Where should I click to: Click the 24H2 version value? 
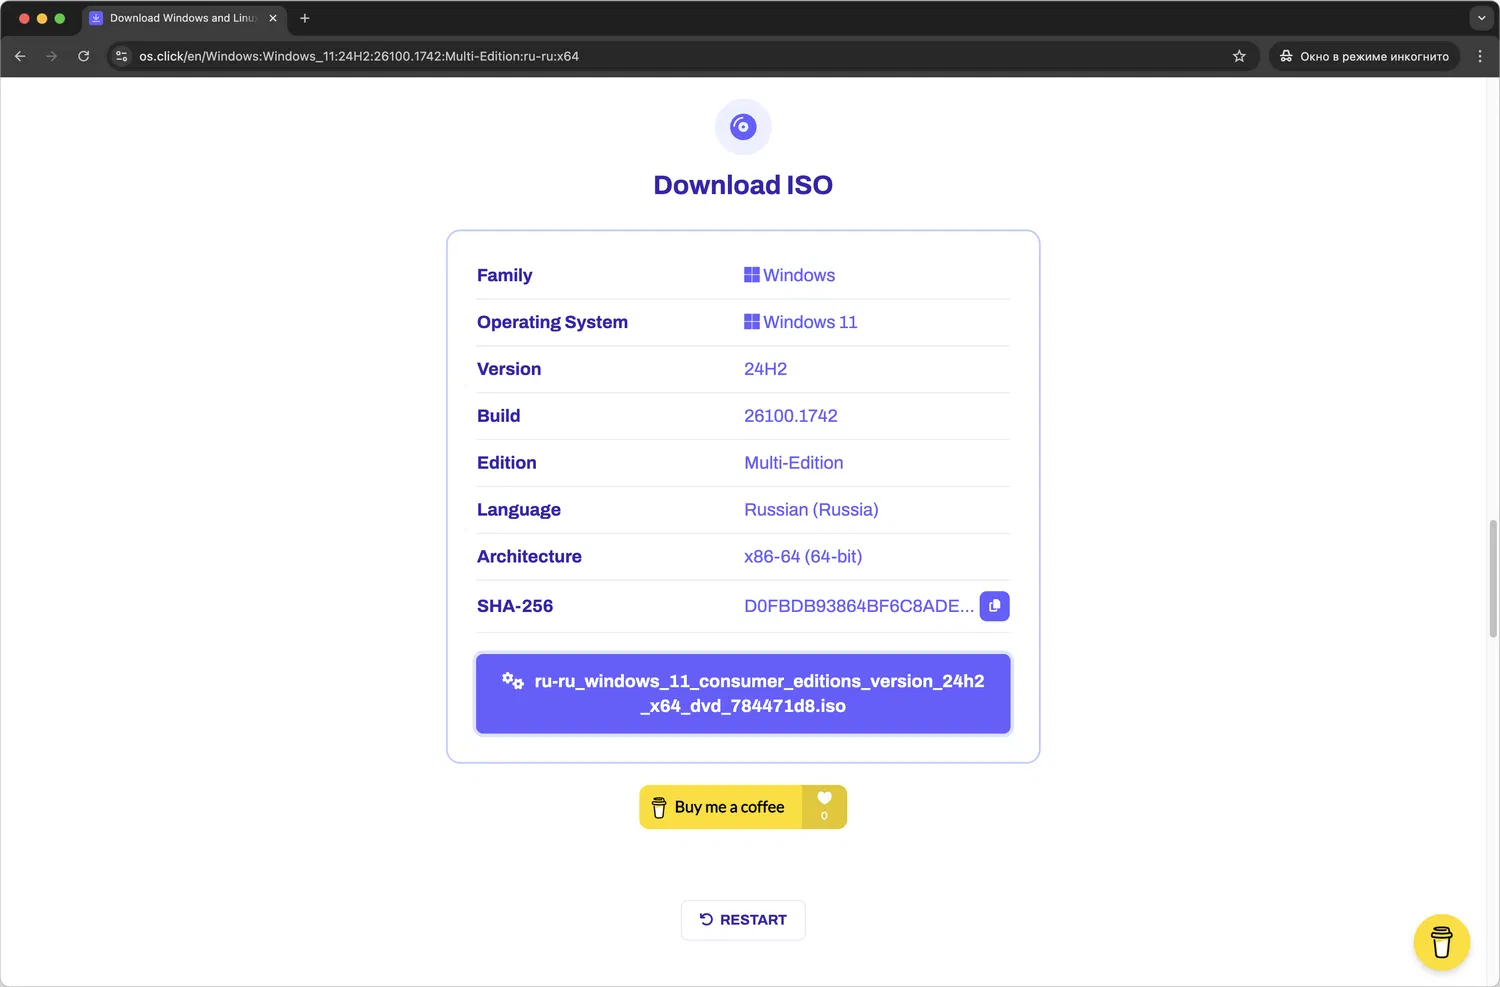(x=765, y=369)
